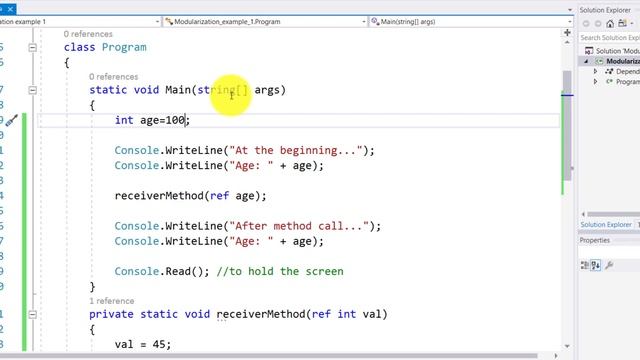Click the 'val = 45;' statement
The width and height of the screenshot is (640, 360).
point(143,344)
